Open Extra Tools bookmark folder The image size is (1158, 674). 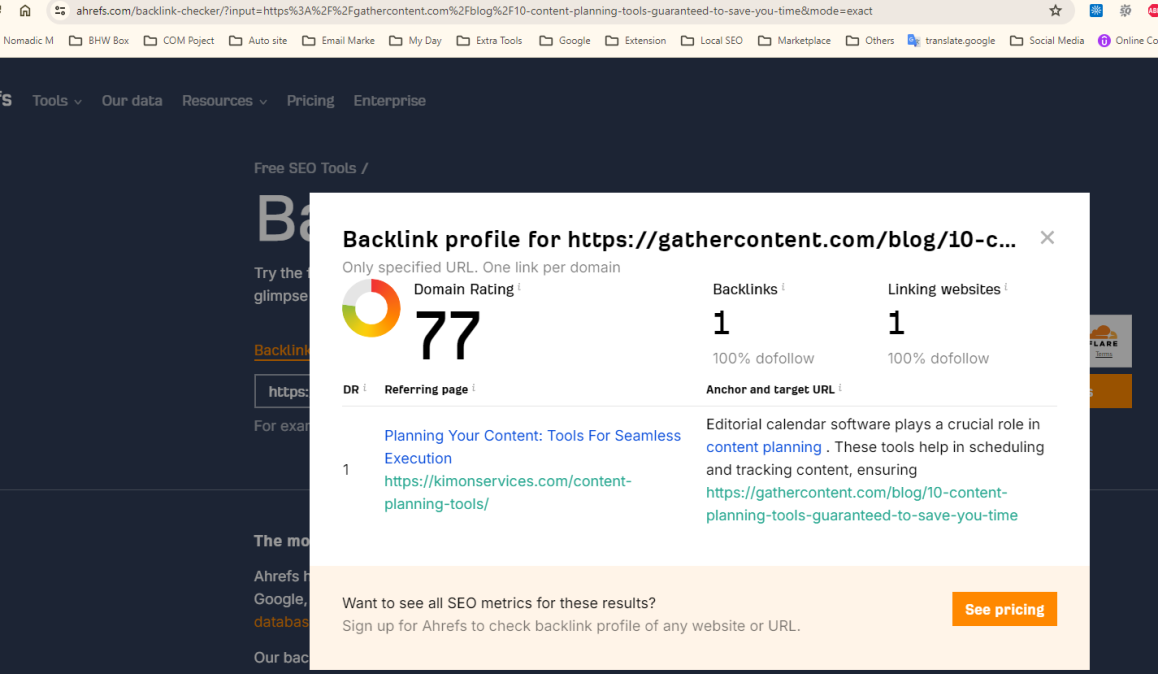(490, 41)
